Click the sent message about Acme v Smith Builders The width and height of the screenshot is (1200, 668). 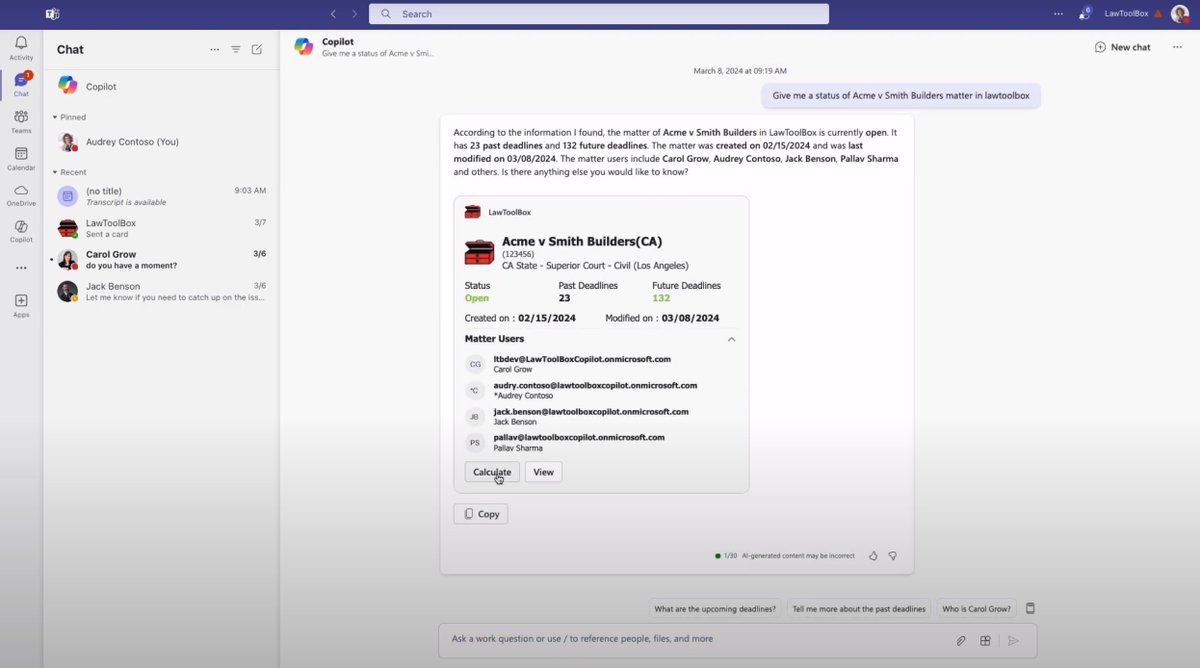pyautogui.click(x=902, y=95)
